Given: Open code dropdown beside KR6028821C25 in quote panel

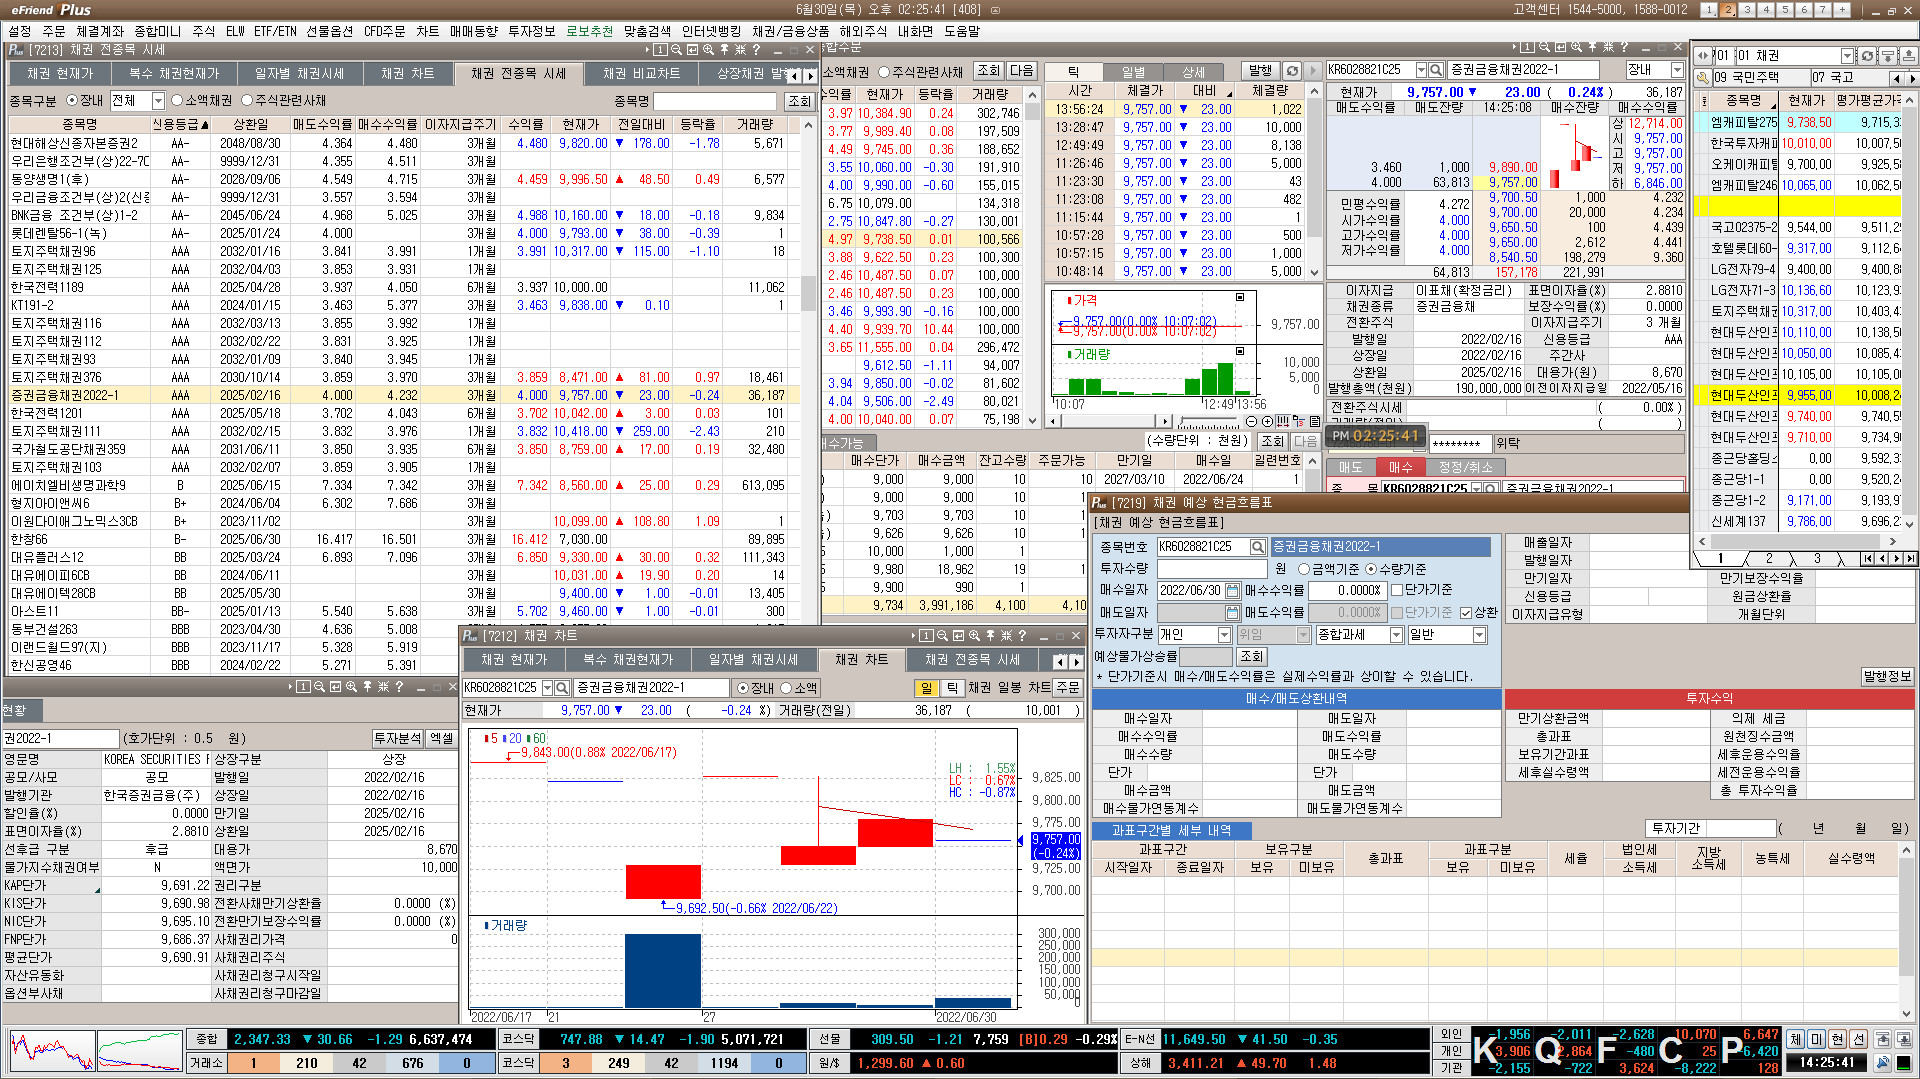Looking at the screenshot, I should (1421, 70).
